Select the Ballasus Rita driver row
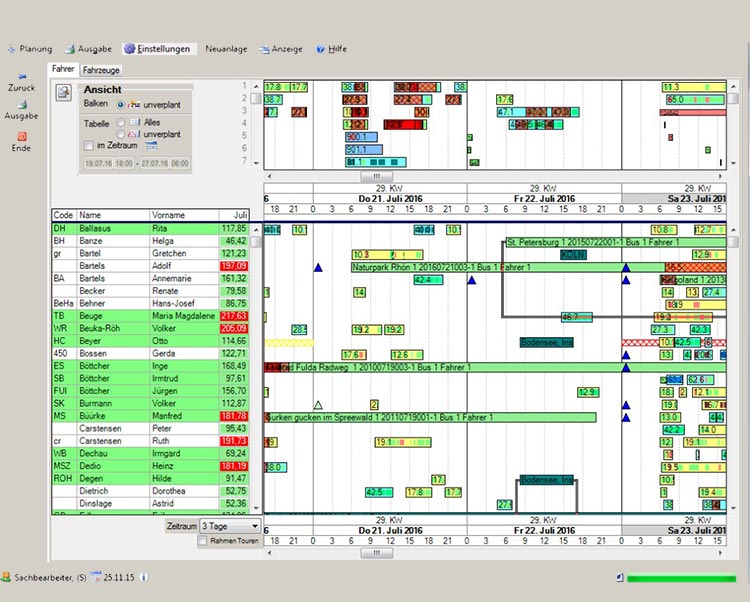The width and height of the screenshot is (750, 602). tap(150, 229)
